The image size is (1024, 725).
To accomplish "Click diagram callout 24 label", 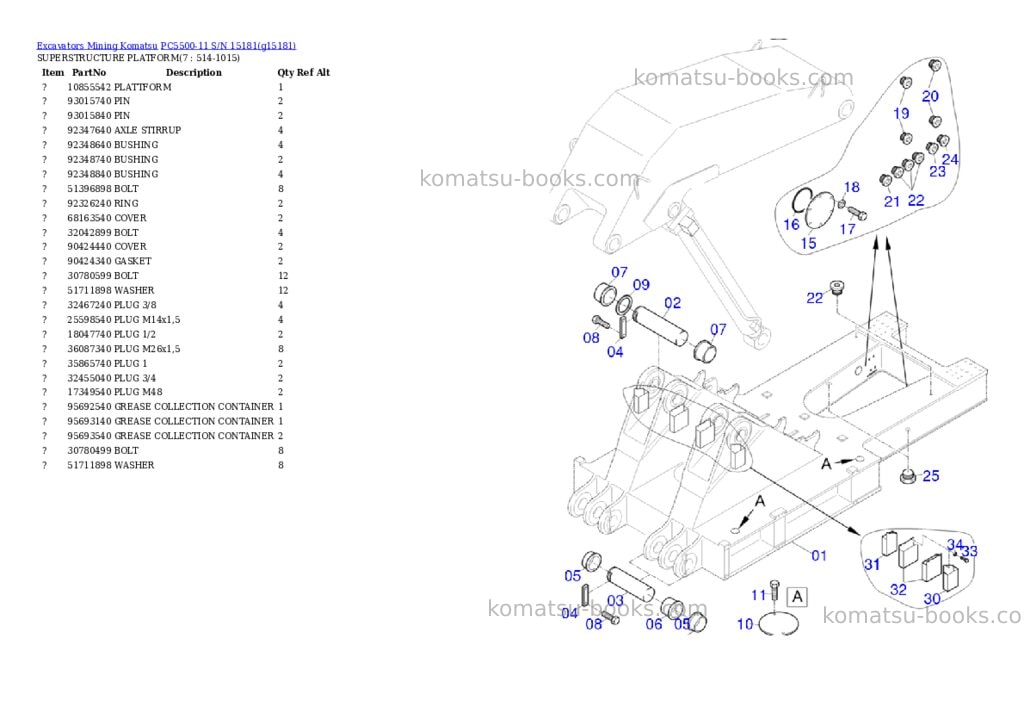I will [950, 159].
